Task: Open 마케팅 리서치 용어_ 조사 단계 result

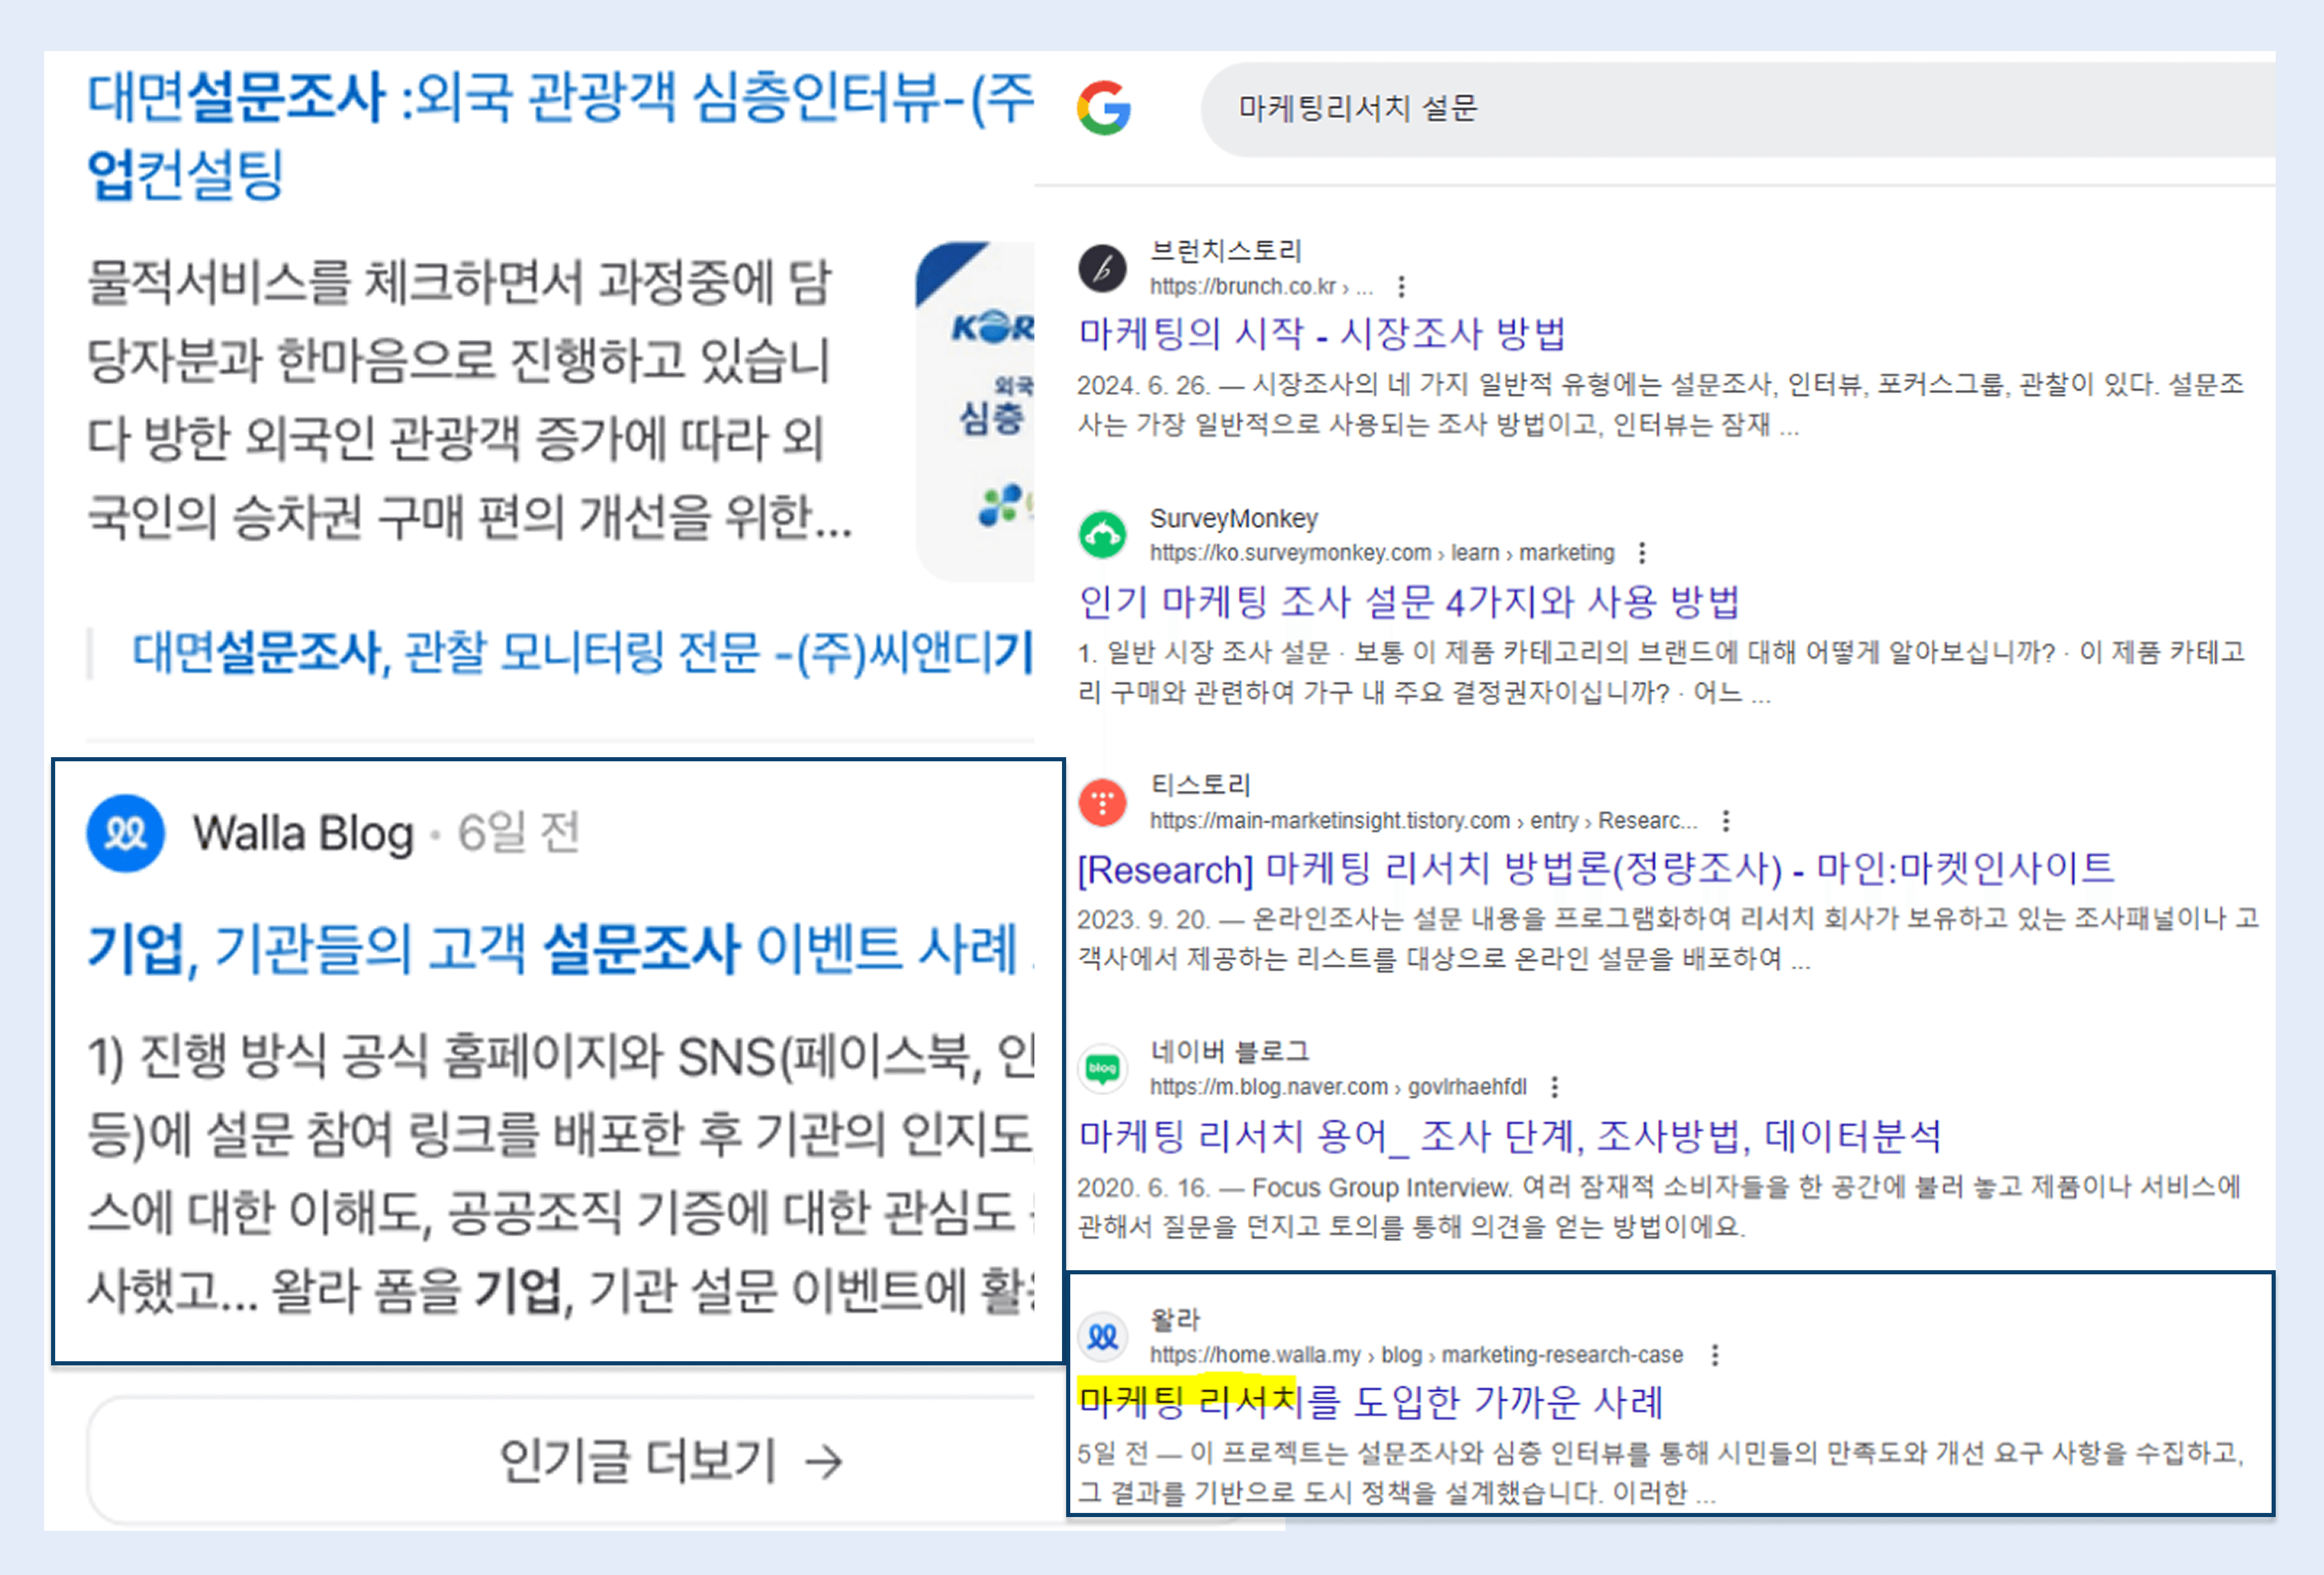Action: coord(1510,1136)
